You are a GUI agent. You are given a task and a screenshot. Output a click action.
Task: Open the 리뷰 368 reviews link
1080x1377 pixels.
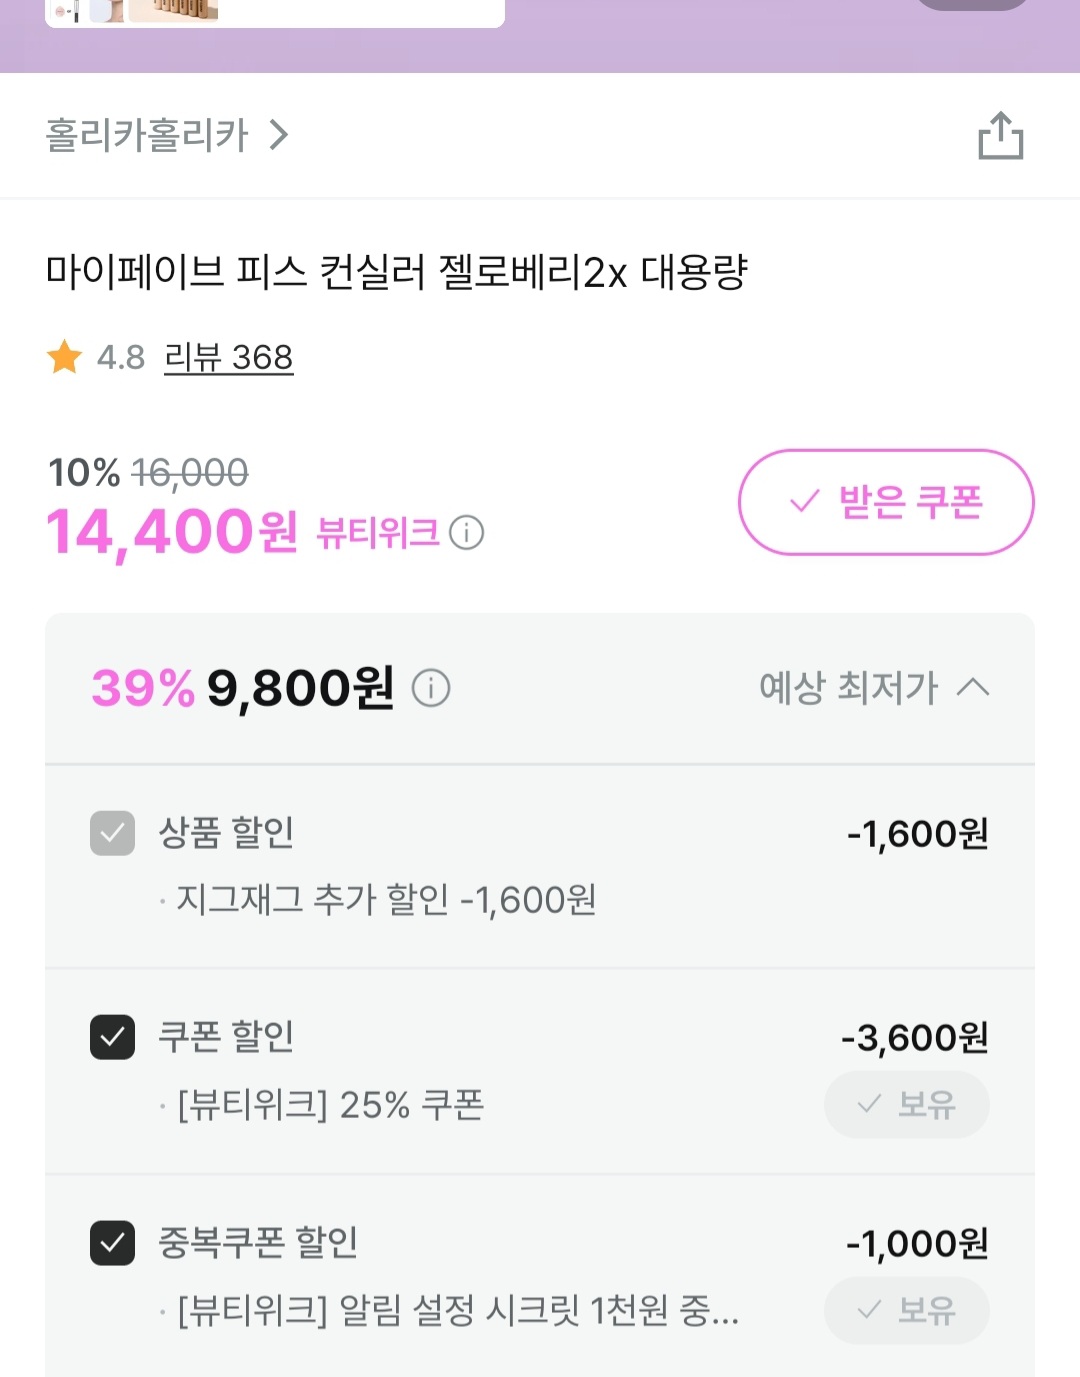click(x=228, y=357)
